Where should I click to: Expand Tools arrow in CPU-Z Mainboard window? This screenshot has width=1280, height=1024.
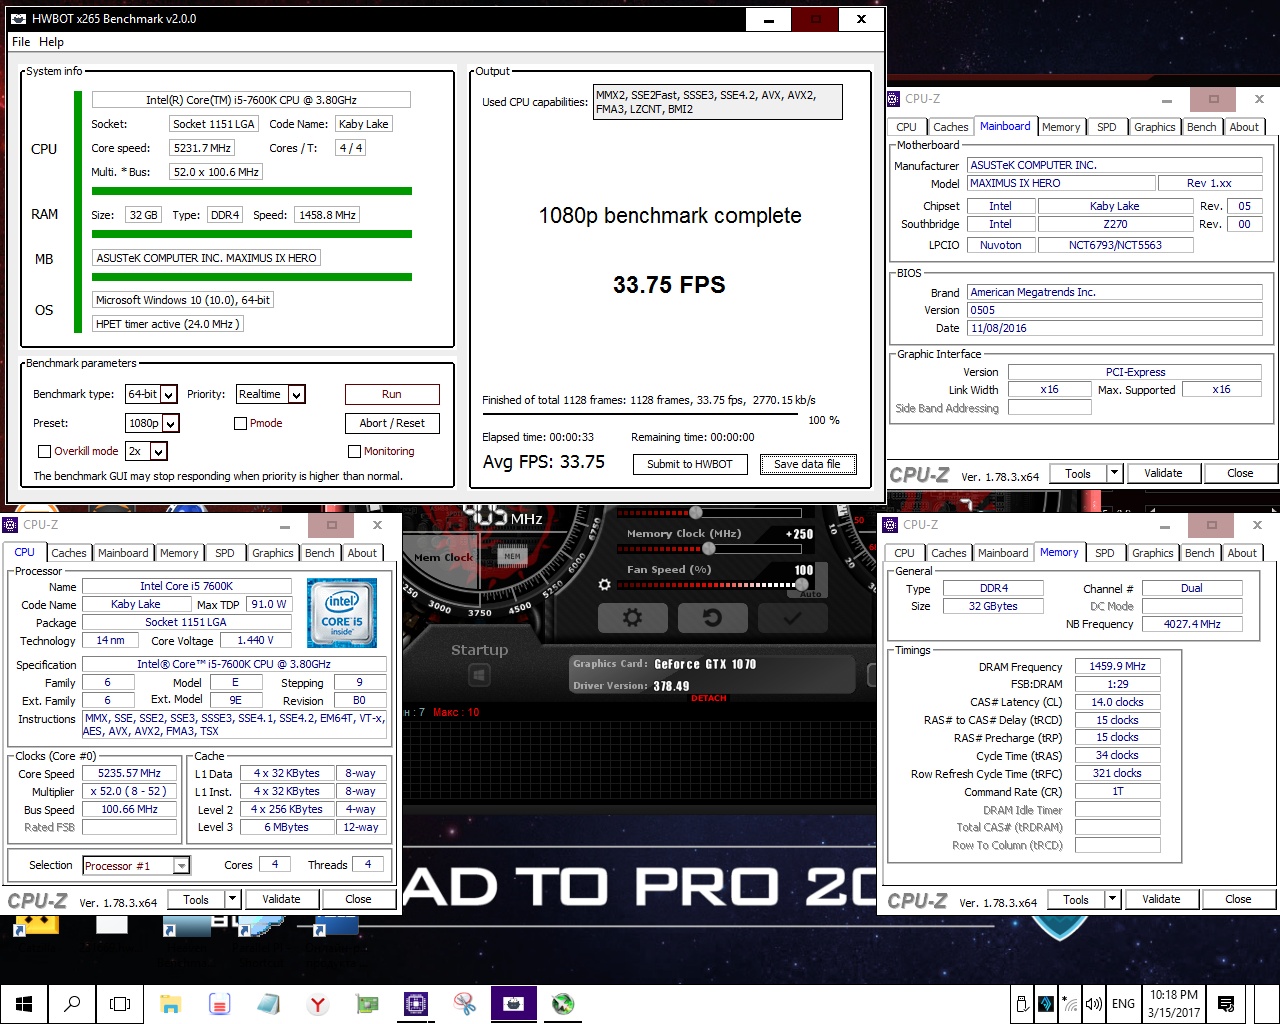[x=1116, y=474]
